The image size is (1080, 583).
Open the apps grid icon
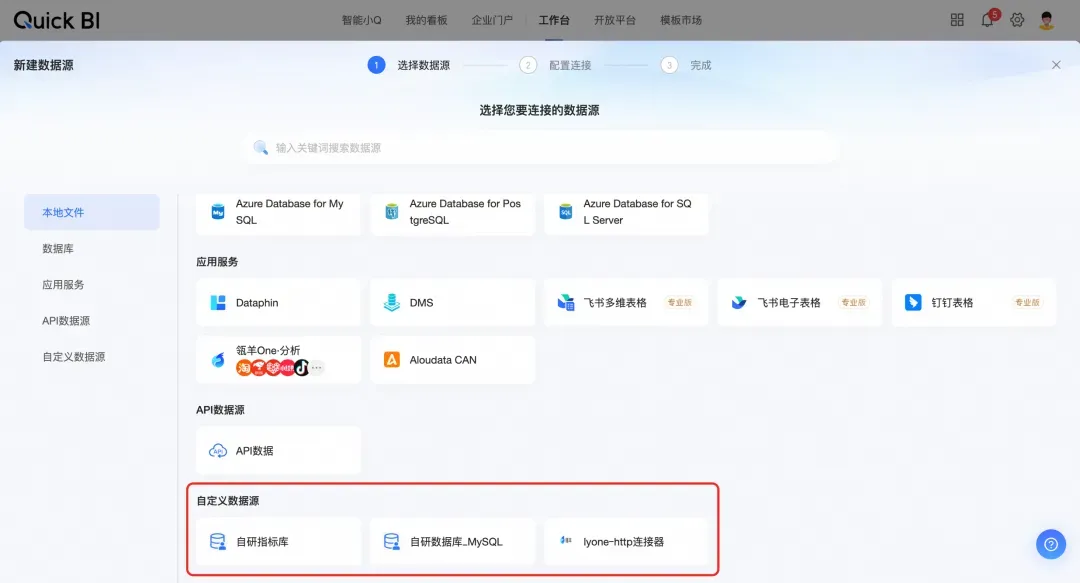click(957, 20)
